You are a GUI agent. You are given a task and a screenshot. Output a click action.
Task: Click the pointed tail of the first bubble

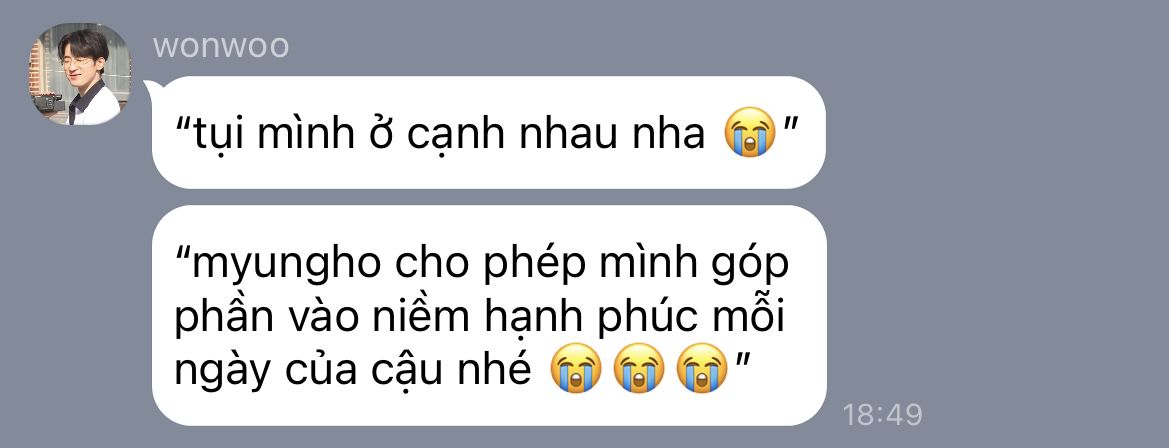coord(151,94)
